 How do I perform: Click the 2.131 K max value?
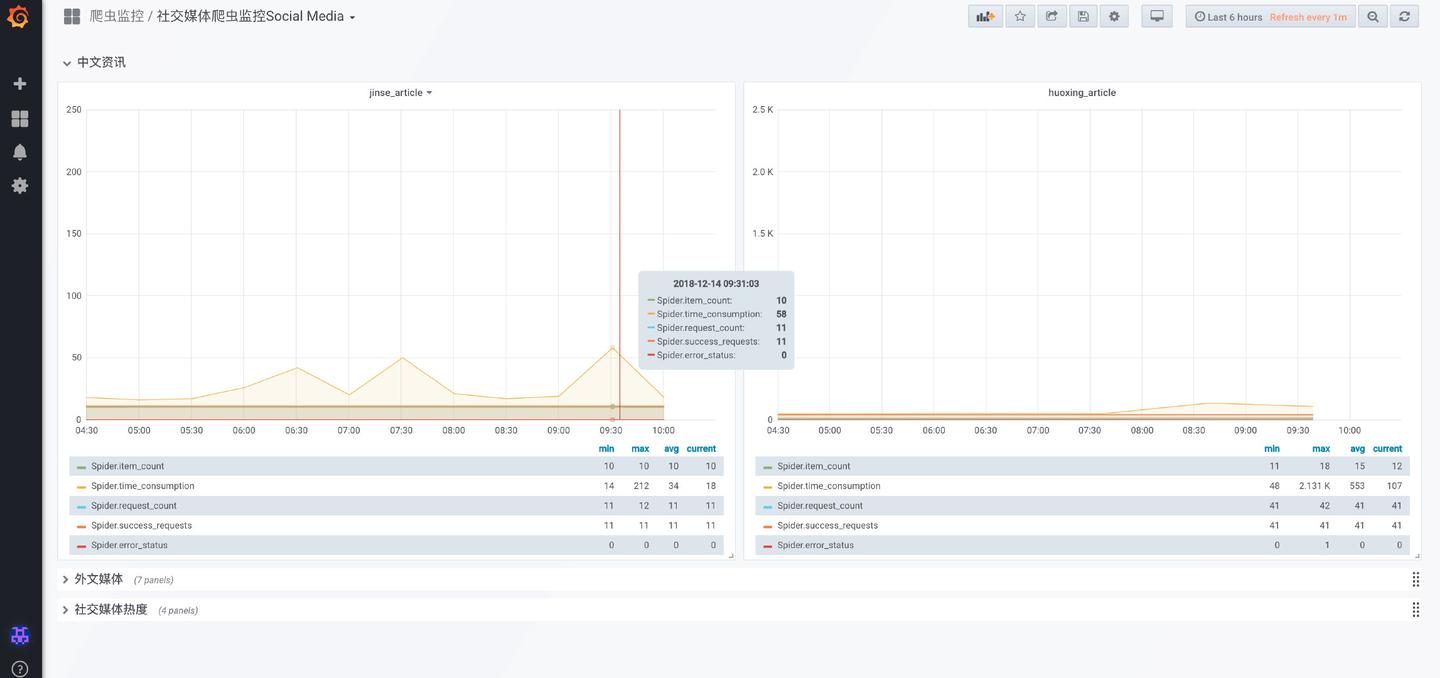coord(1314,486)
